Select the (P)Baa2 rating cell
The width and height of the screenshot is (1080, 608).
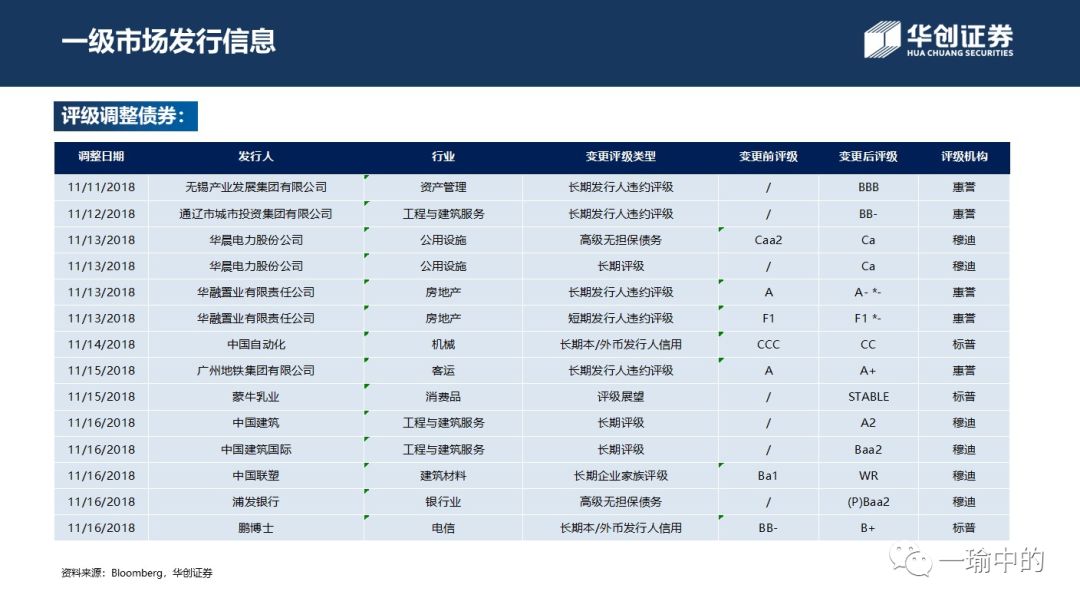click(869, 502)
